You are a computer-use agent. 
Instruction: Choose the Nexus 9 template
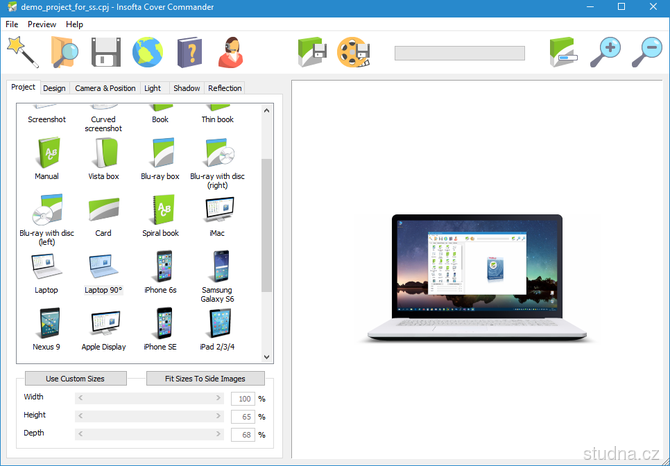pyautogui.click(x=46, y=329)
